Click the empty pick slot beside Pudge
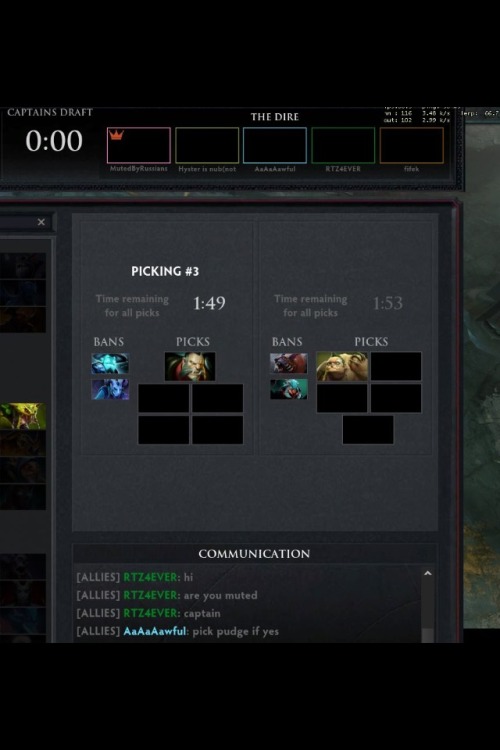500x750 pixels. pyautogui.click(x=396, y=366)
